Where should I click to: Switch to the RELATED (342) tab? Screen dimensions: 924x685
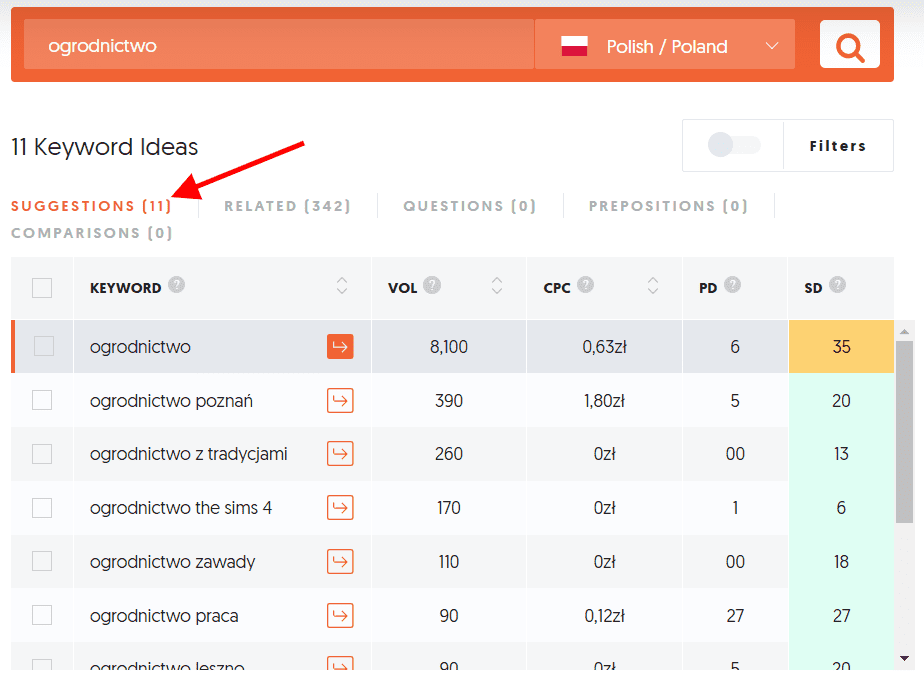287,205
